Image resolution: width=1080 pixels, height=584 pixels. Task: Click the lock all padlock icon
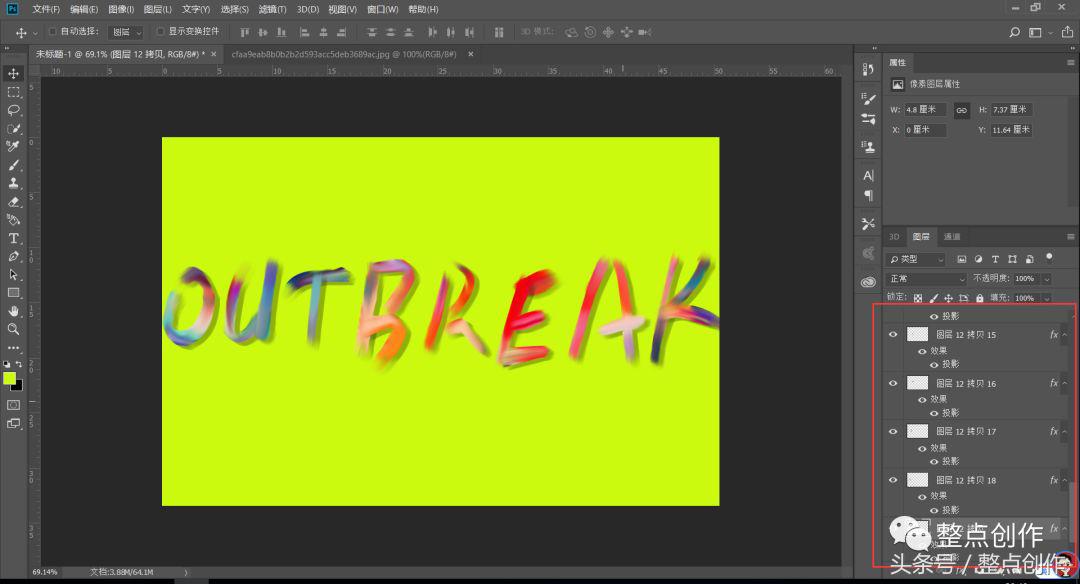click(979, 298)
